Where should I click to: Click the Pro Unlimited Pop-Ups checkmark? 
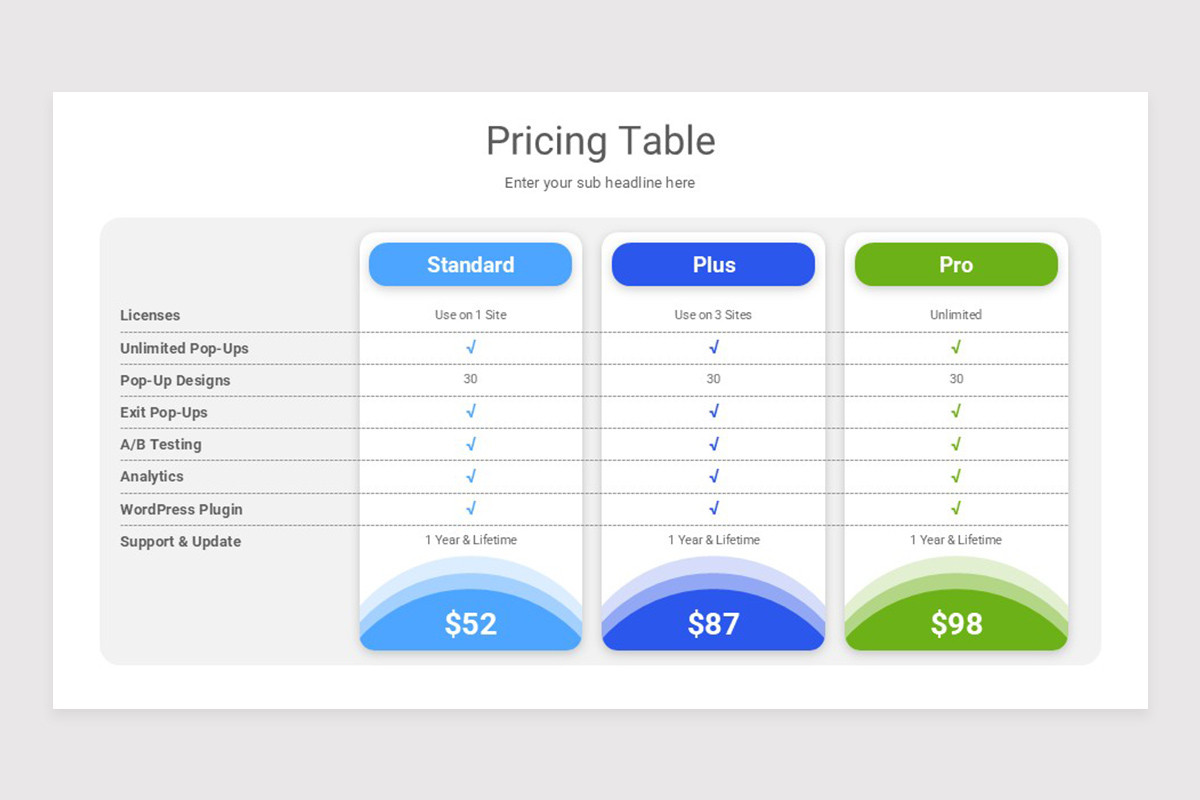pos(956,347)
